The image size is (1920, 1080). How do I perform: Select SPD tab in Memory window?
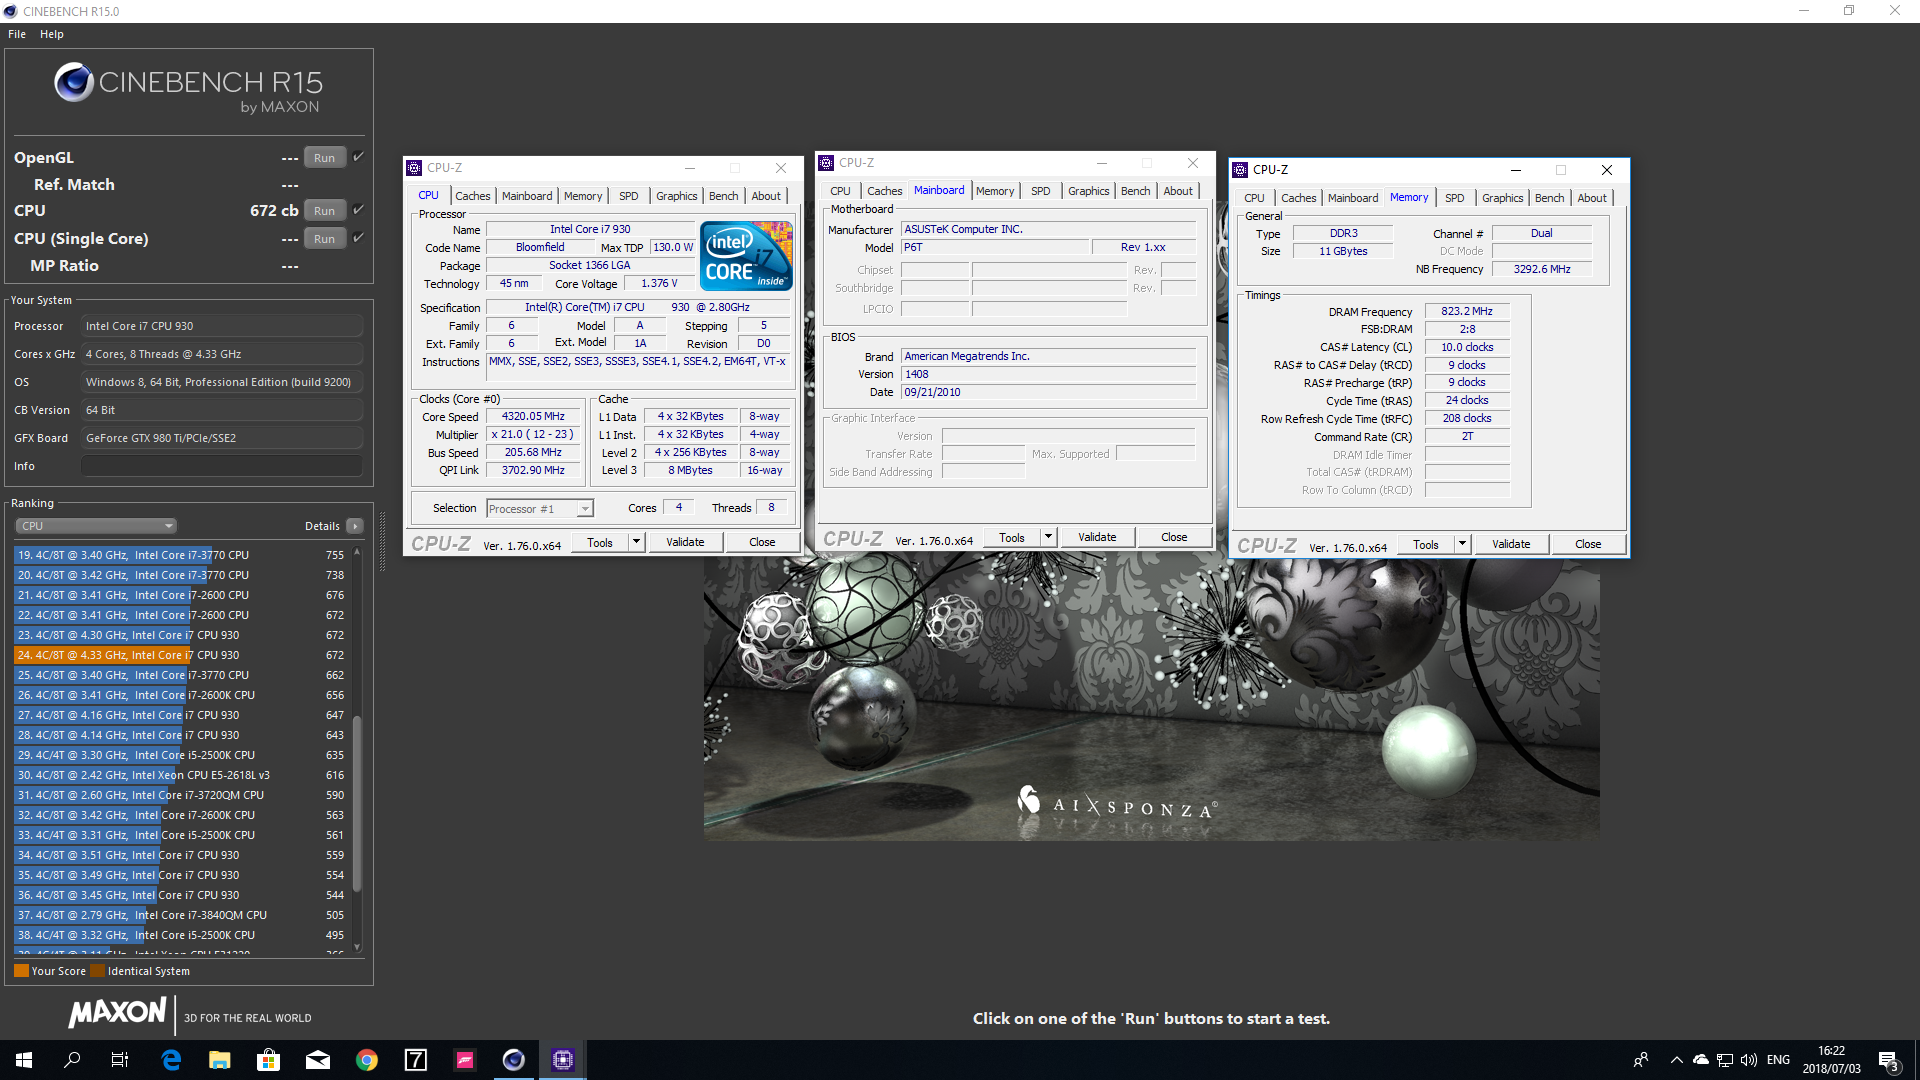tap(1455, 198)
